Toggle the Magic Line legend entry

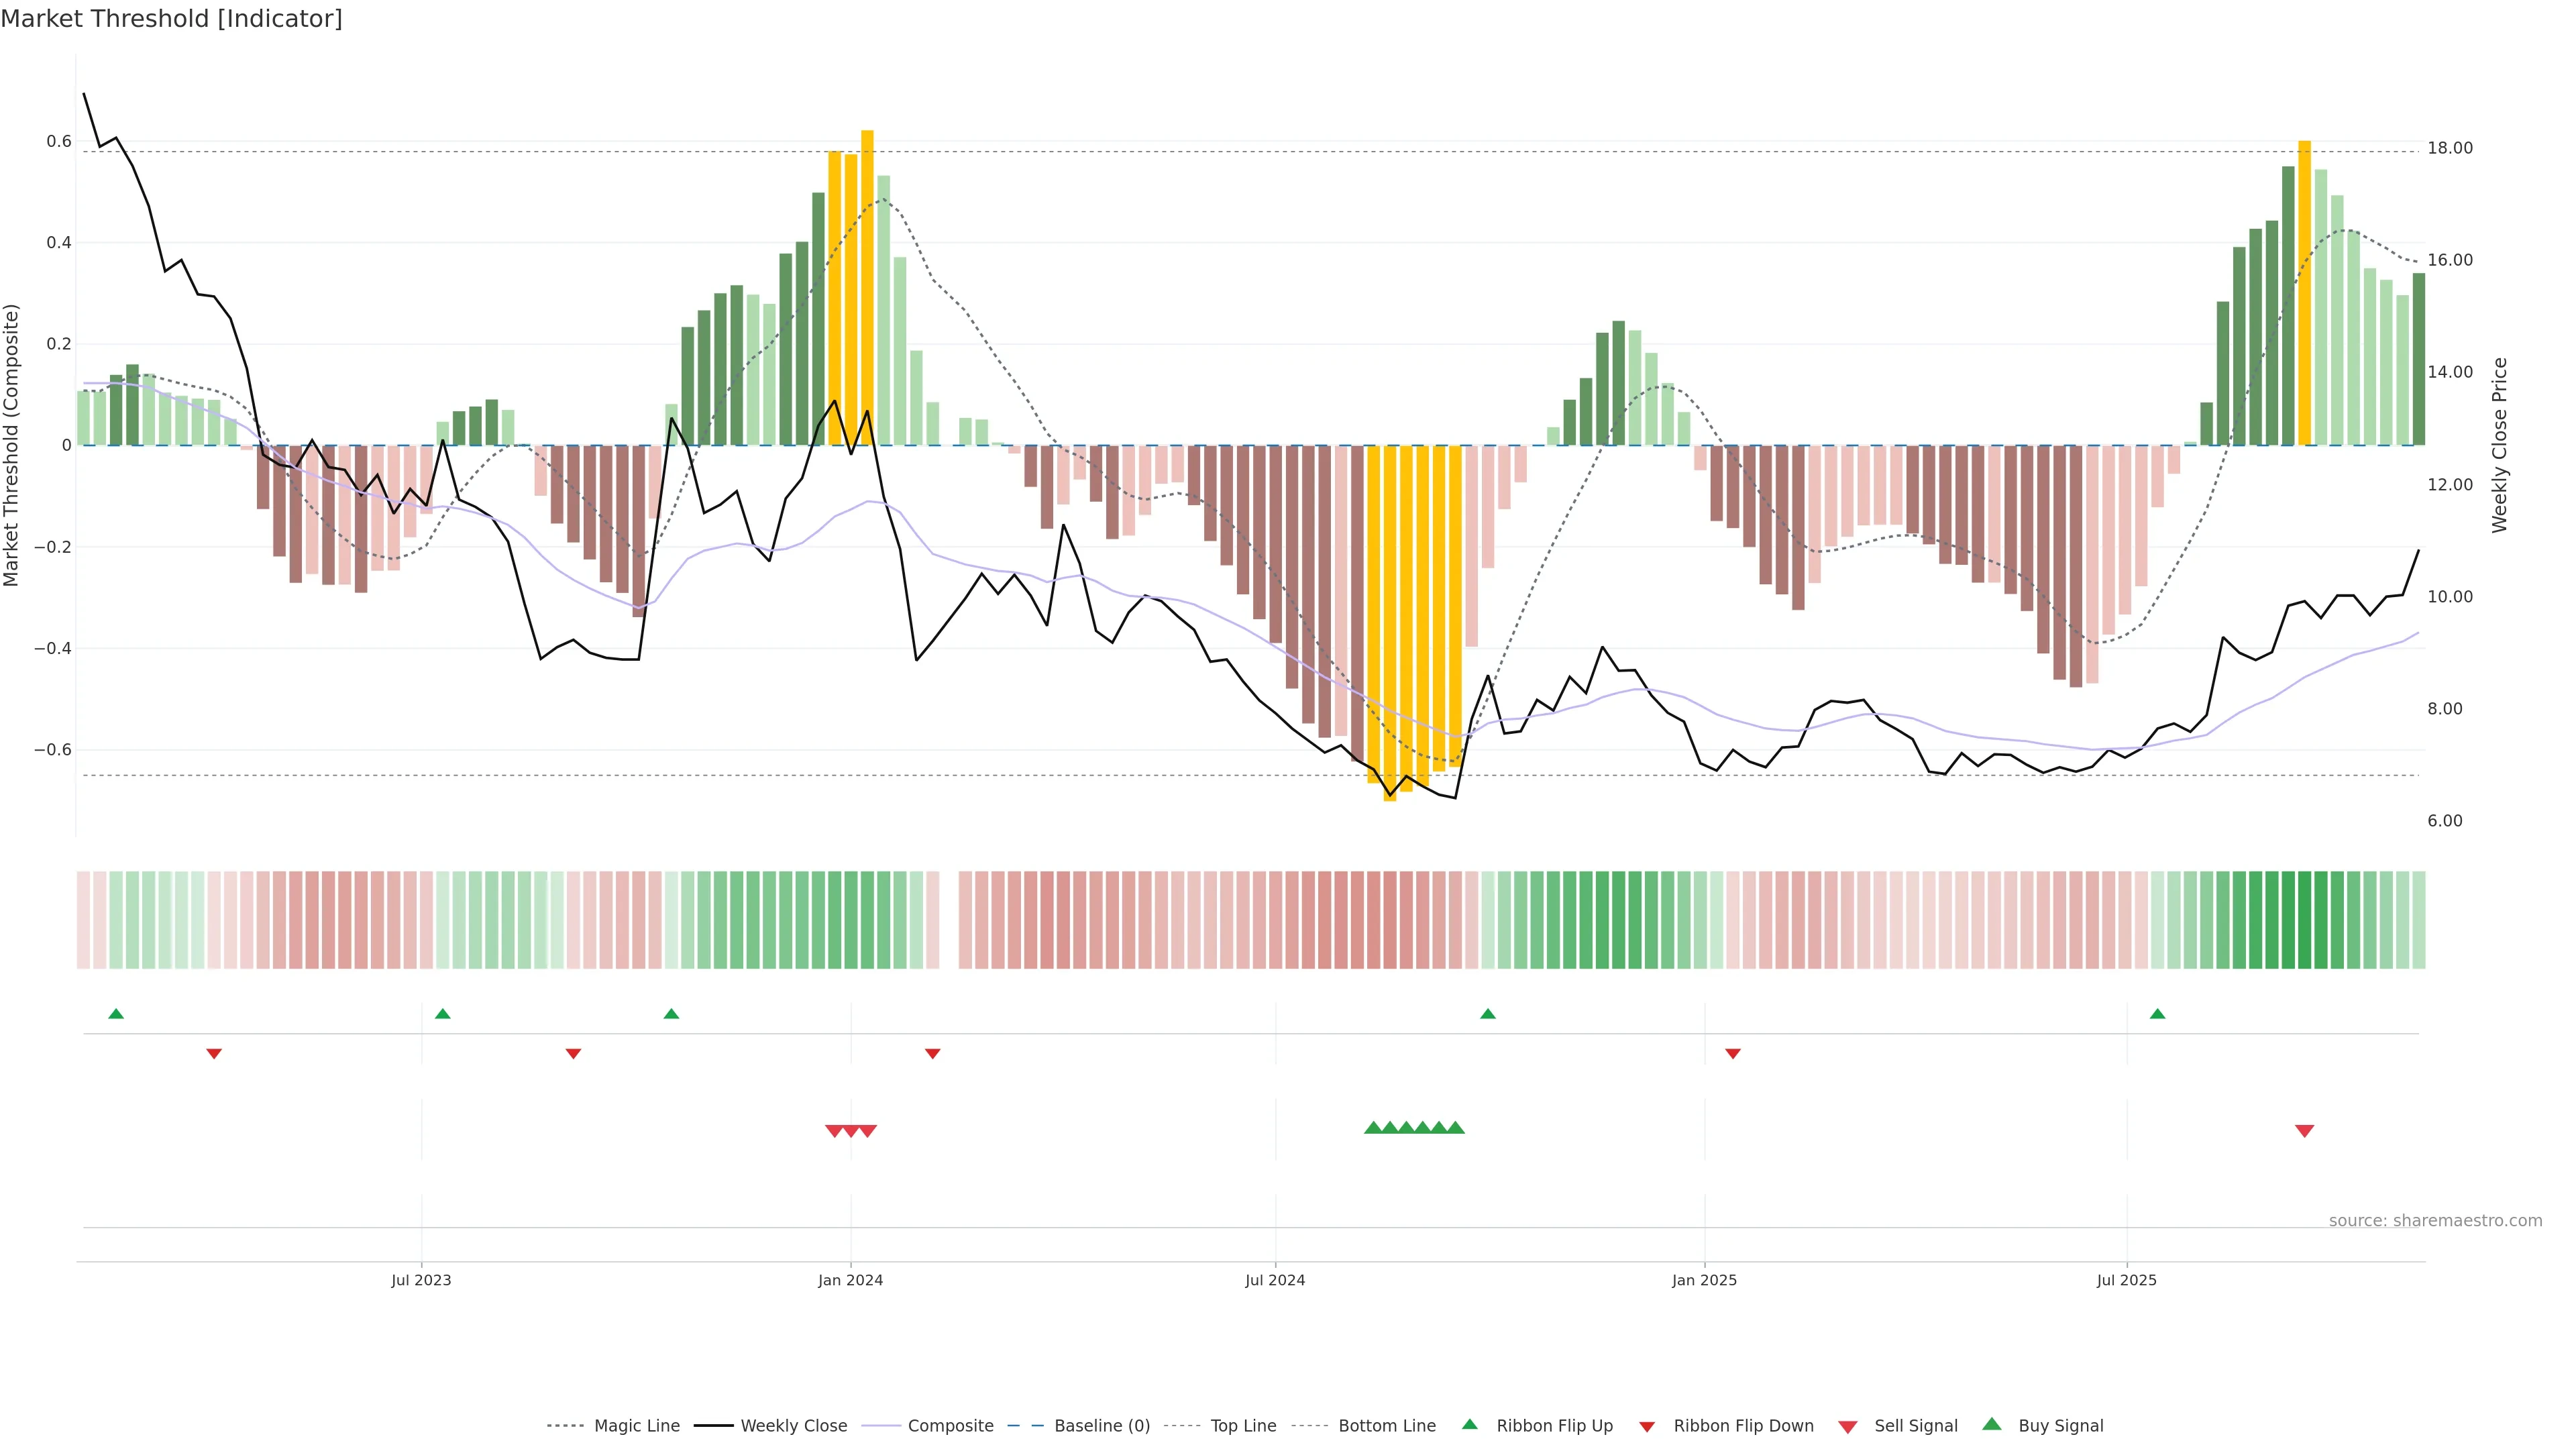(636, 1426)
